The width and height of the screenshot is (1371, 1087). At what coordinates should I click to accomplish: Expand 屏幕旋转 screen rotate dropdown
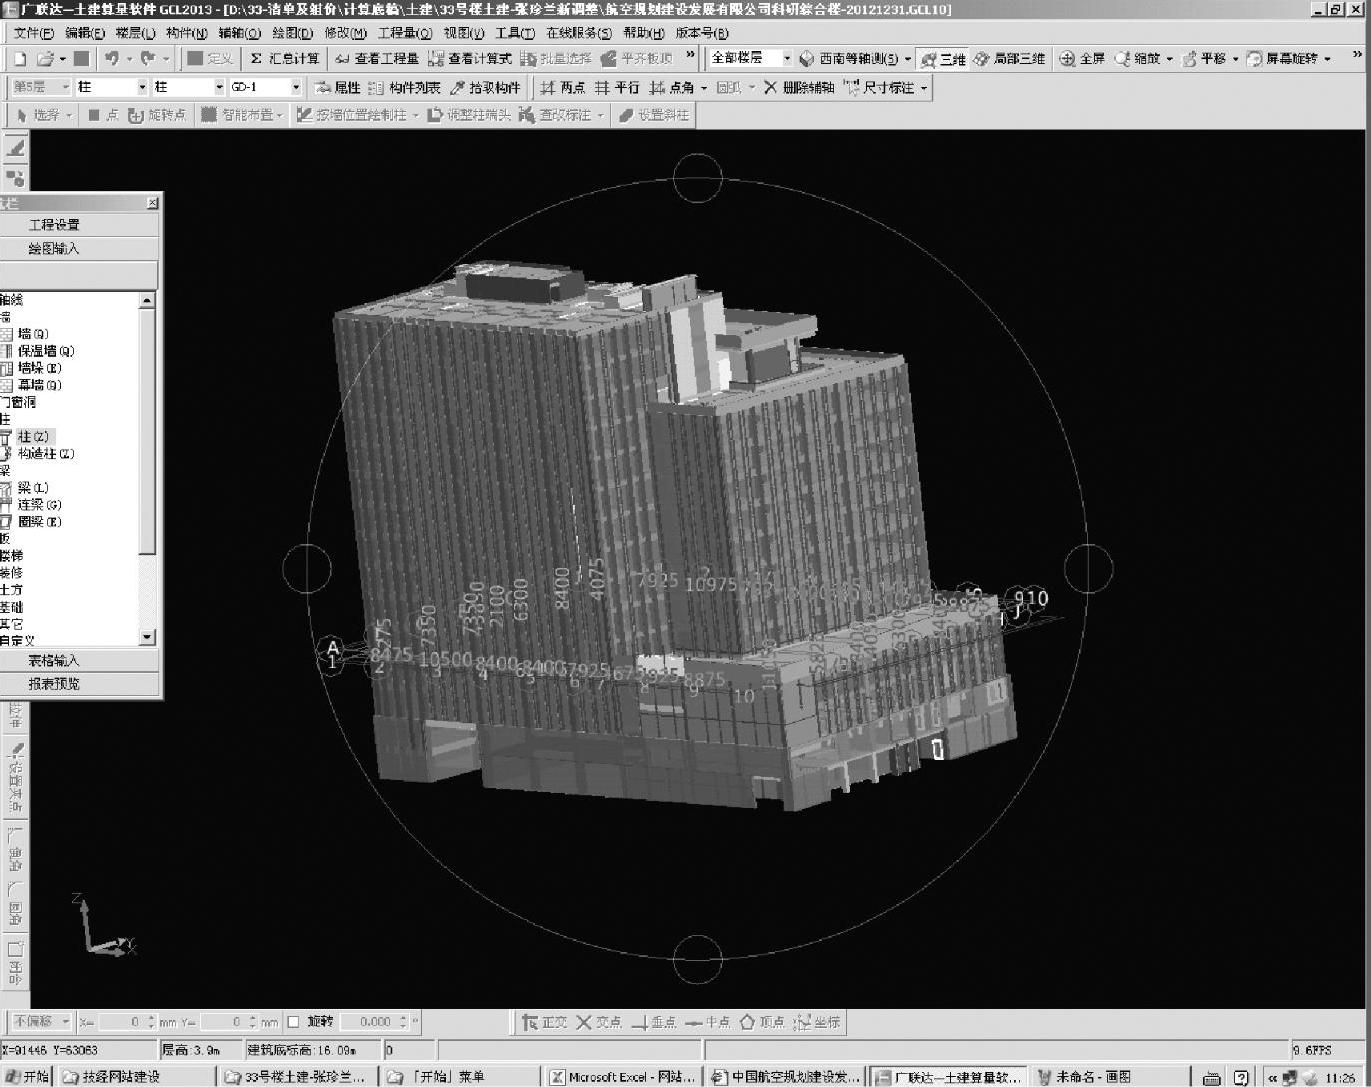[x=1328, y=59]
